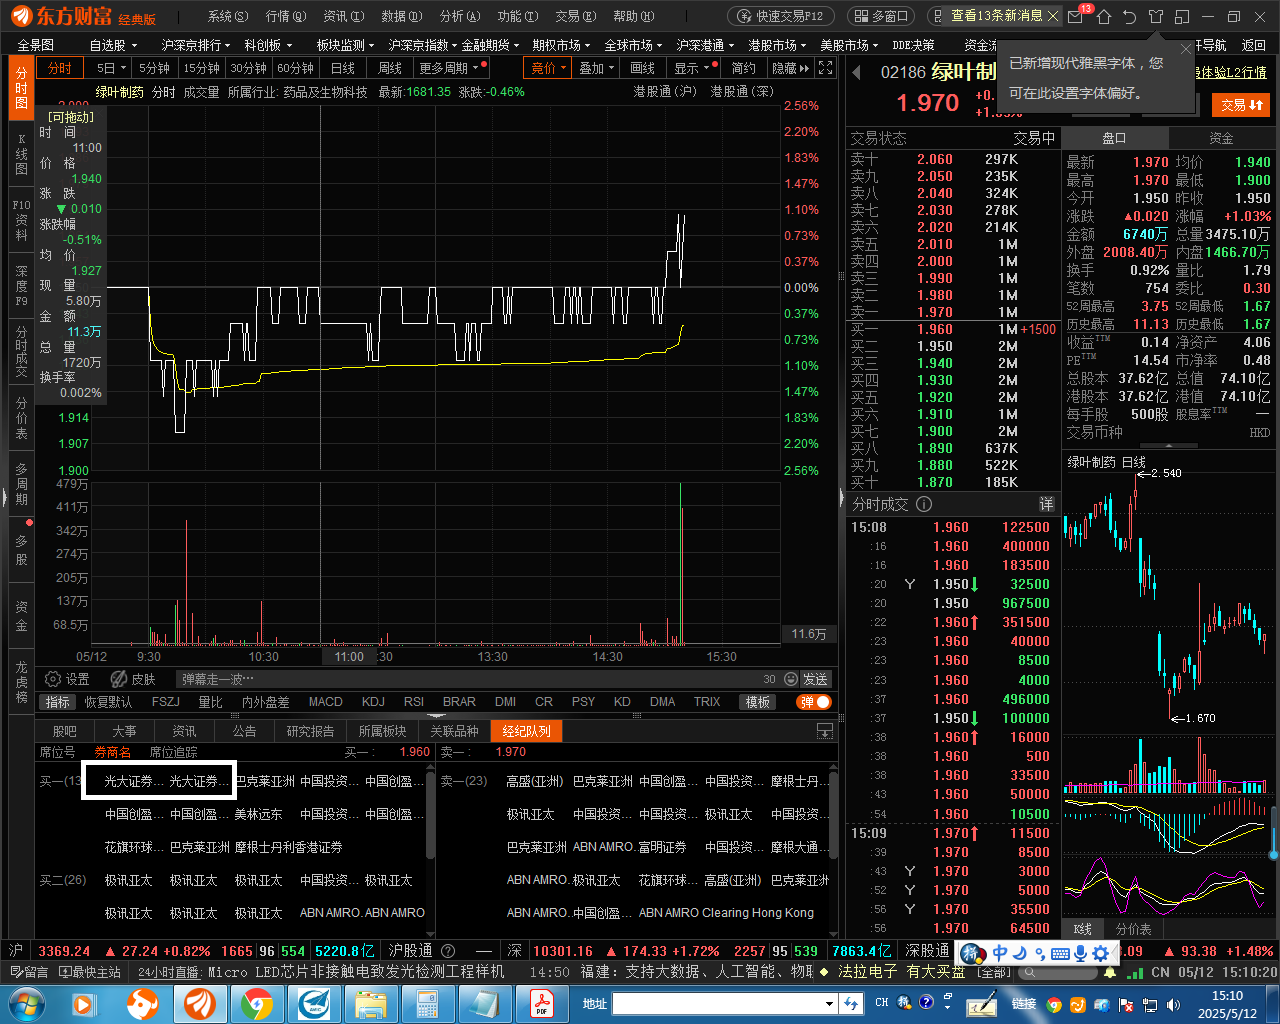The height and width of the screenshot is (1024, 1280).
Task: Click the 沪股通 help question icon
Action: point(448,951)
